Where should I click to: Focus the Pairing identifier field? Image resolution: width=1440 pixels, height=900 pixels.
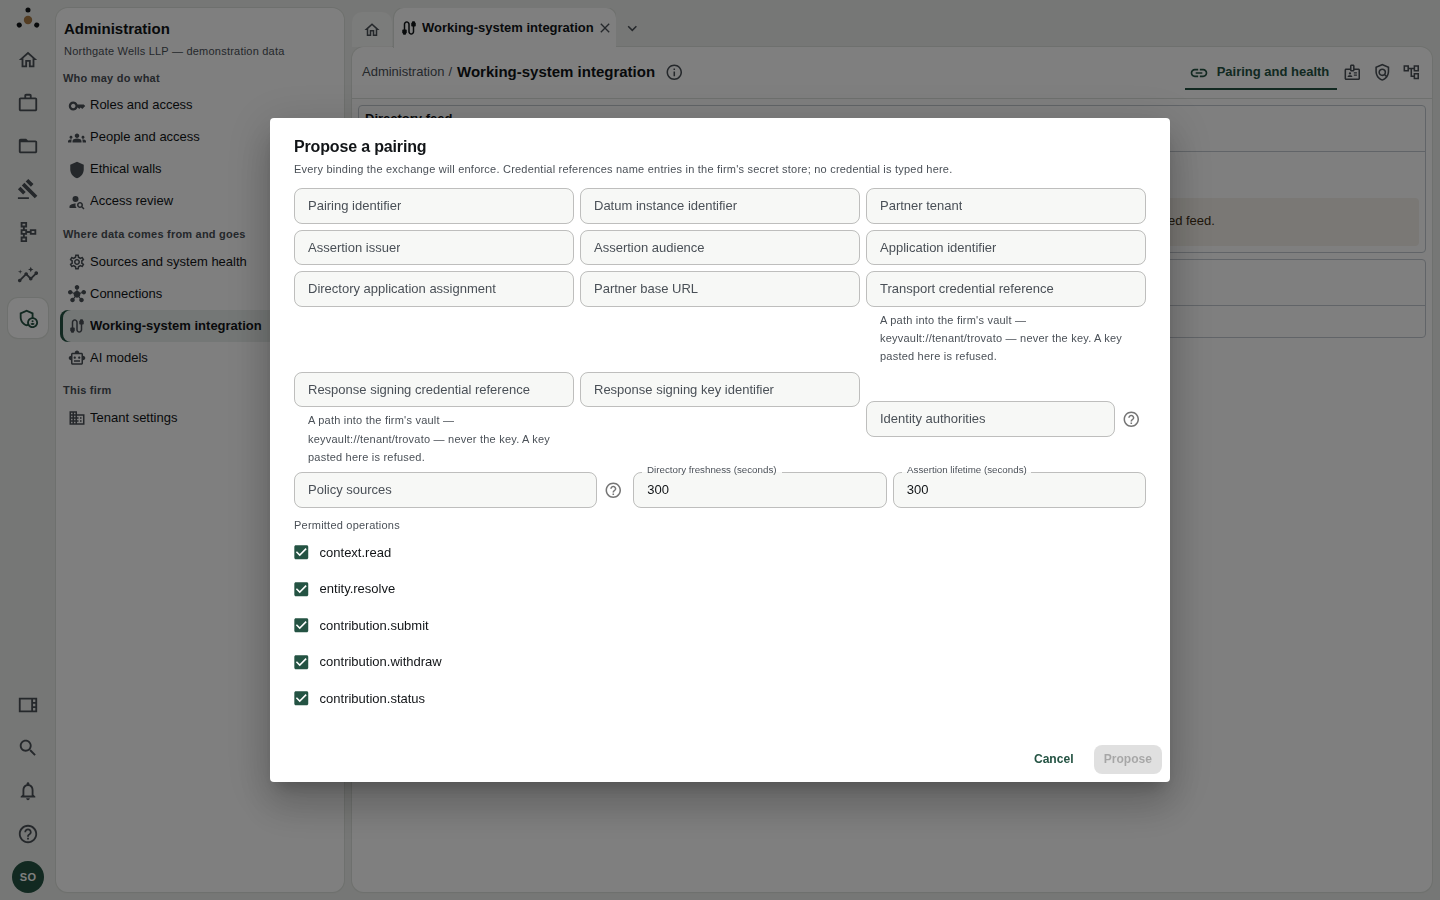click(434, 206)
